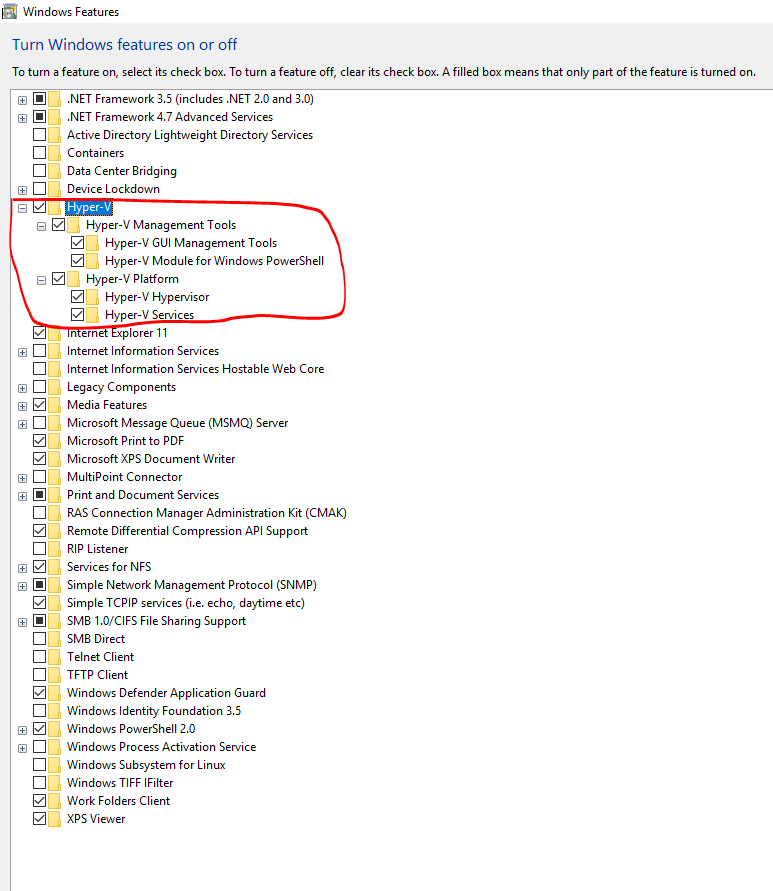Disable Microsoft Print to PDF checkbox
The width and height of the screenshot is (773, 891).
point(39,440)
